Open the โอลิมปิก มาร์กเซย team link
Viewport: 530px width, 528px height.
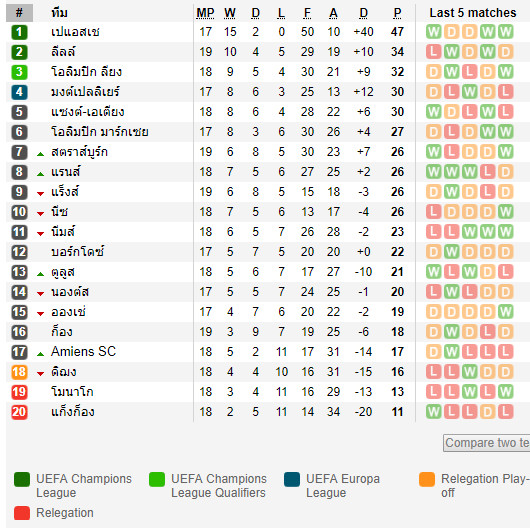click(x=100, y=132)
